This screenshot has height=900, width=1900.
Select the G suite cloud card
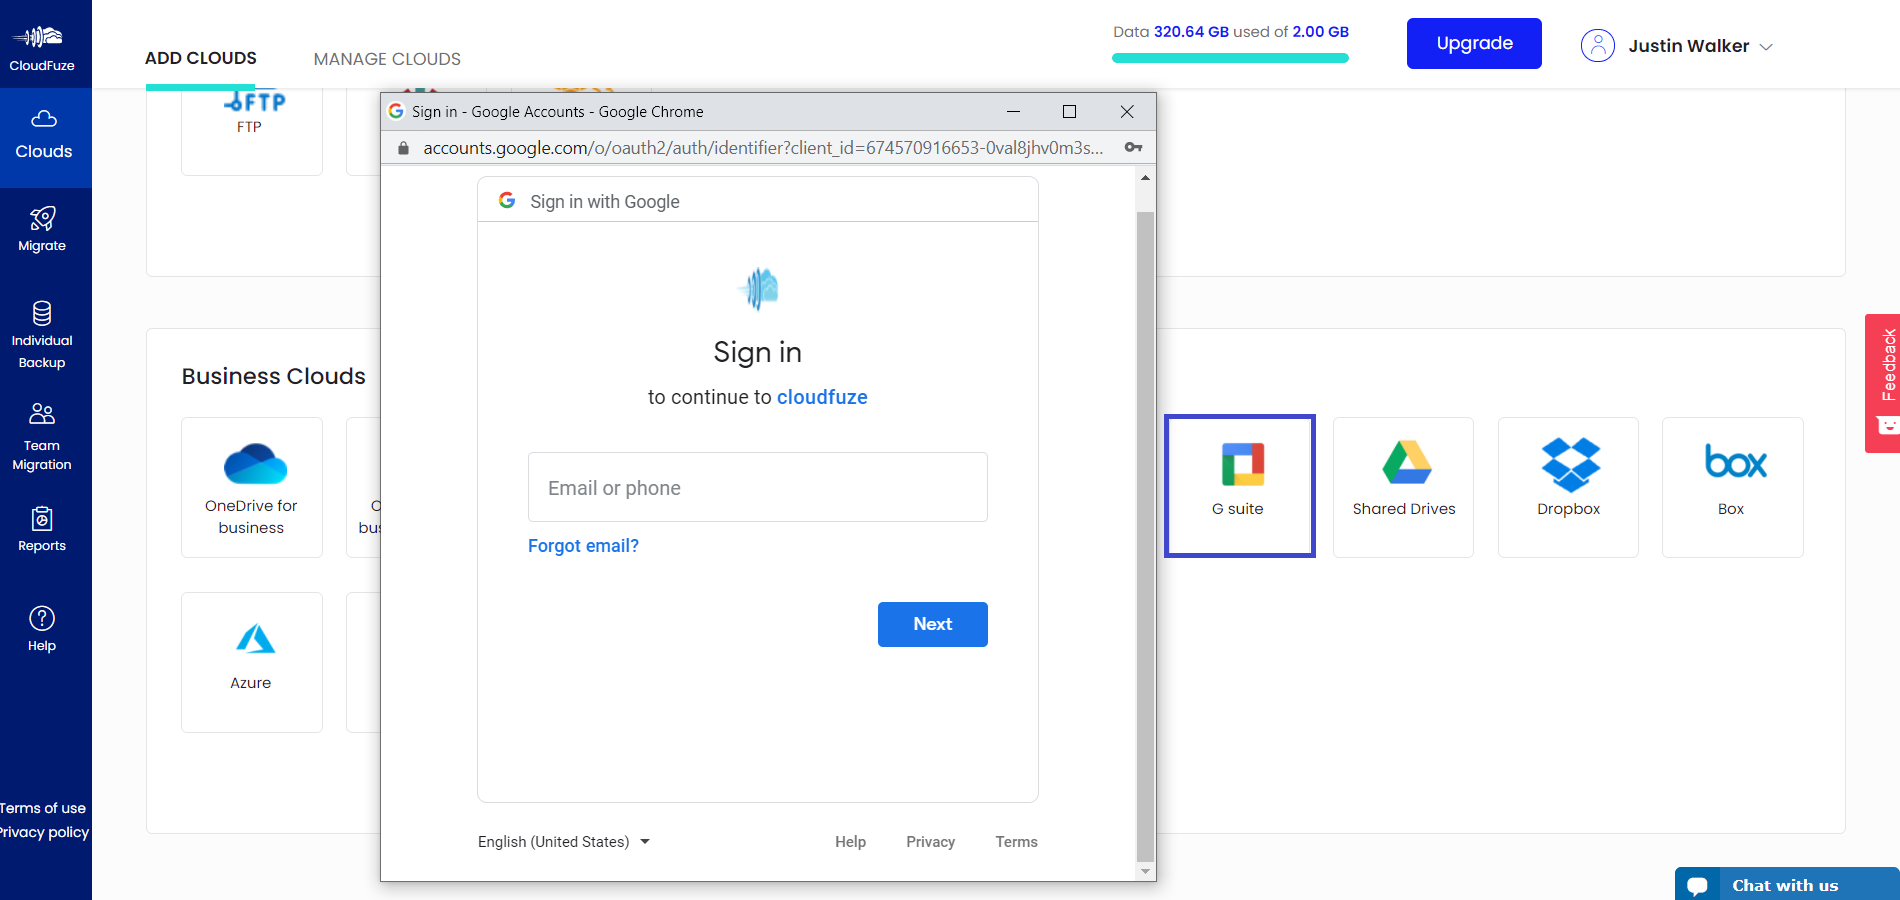coord(1240,486)
